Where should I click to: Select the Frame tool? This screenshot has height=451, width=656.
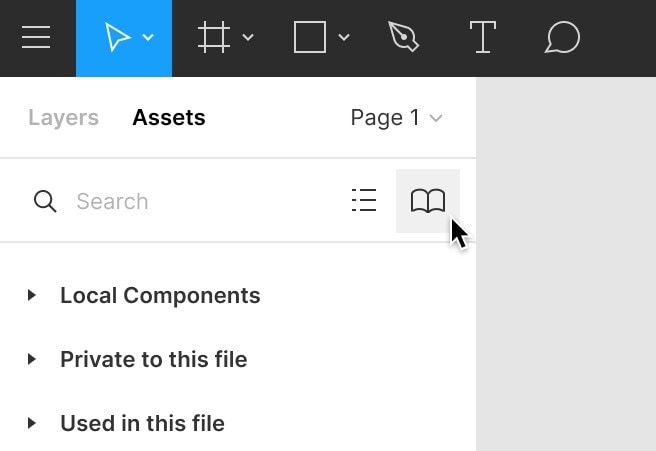pos(212,38)
